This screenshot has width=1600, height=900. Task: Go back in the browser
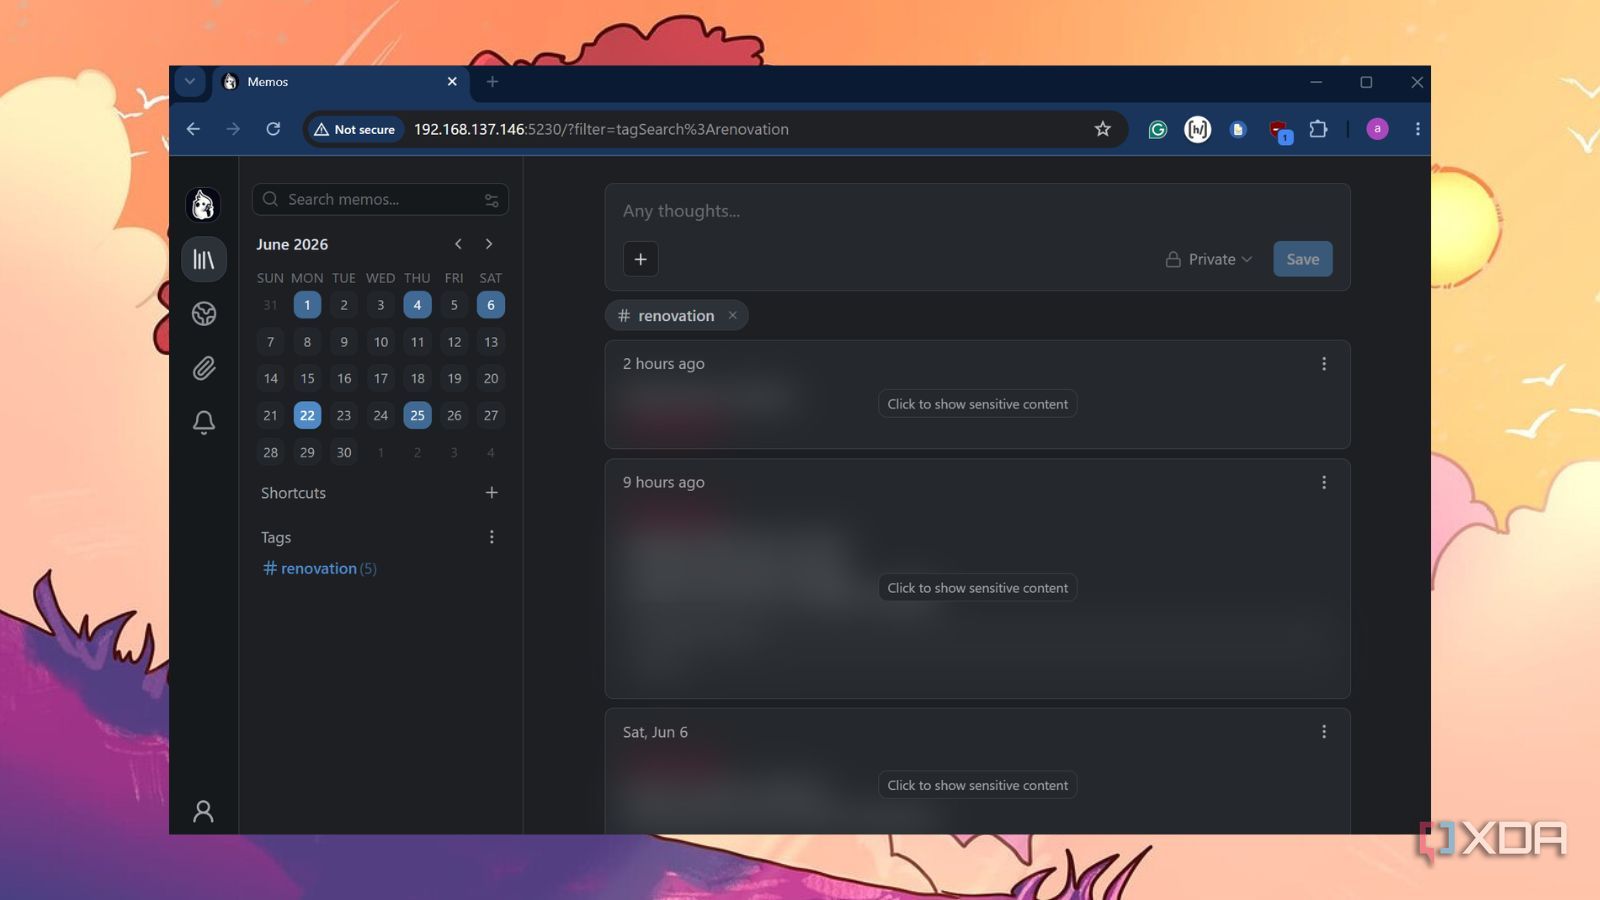pos(193,129)
